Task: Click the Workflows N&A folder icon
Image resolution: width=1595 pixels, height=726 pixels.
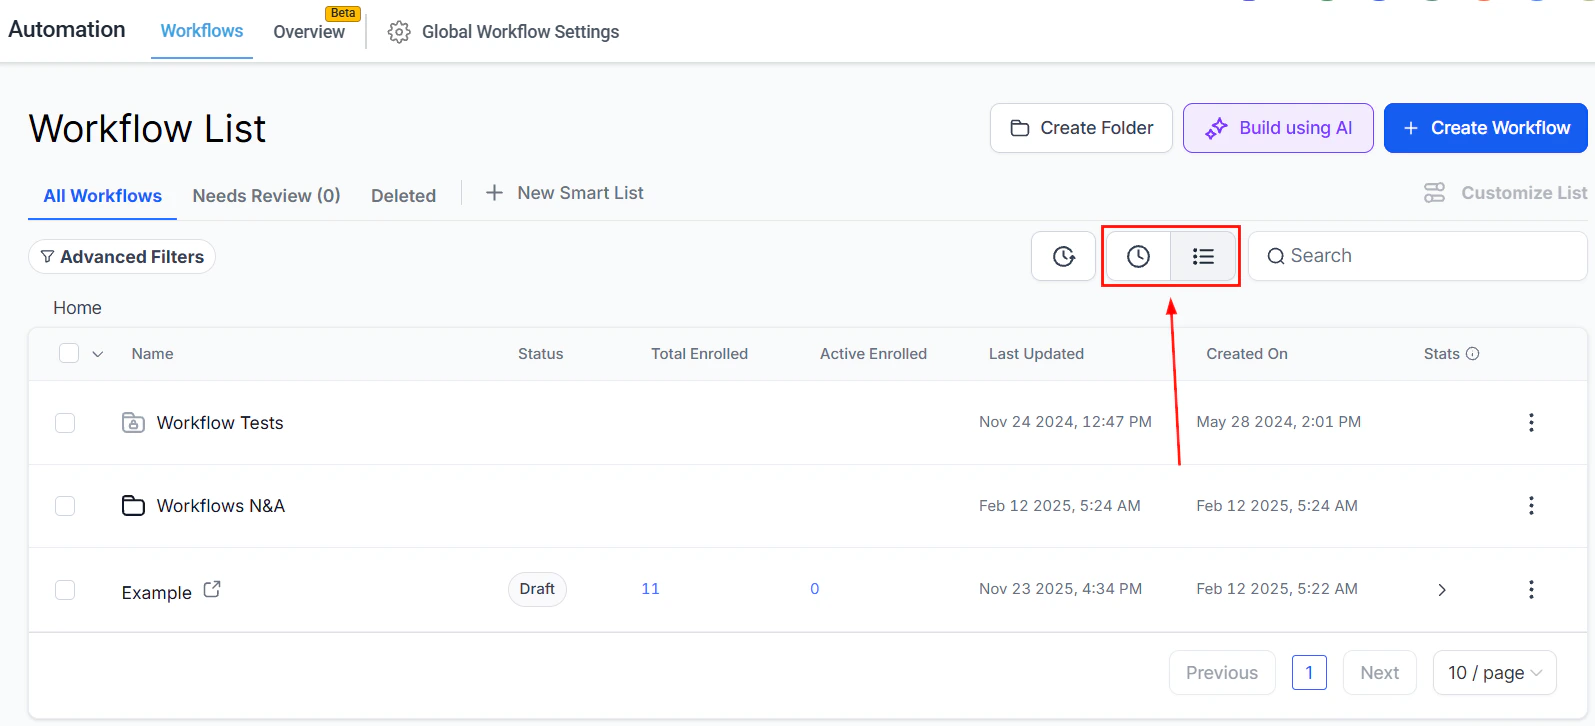Action: click(x=133, y=506)
